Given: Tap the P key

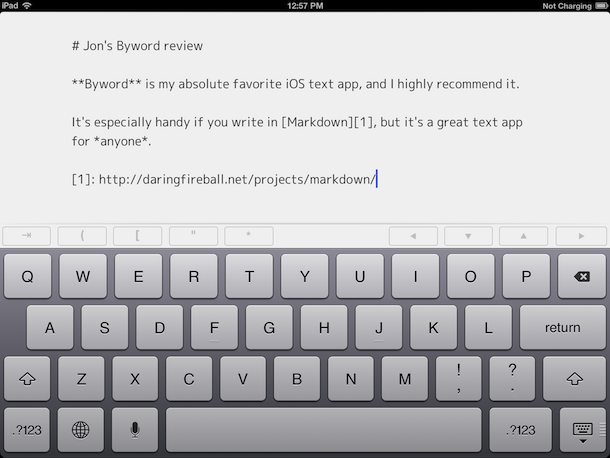Looking at the screenshot, I should tap(526, 276).
